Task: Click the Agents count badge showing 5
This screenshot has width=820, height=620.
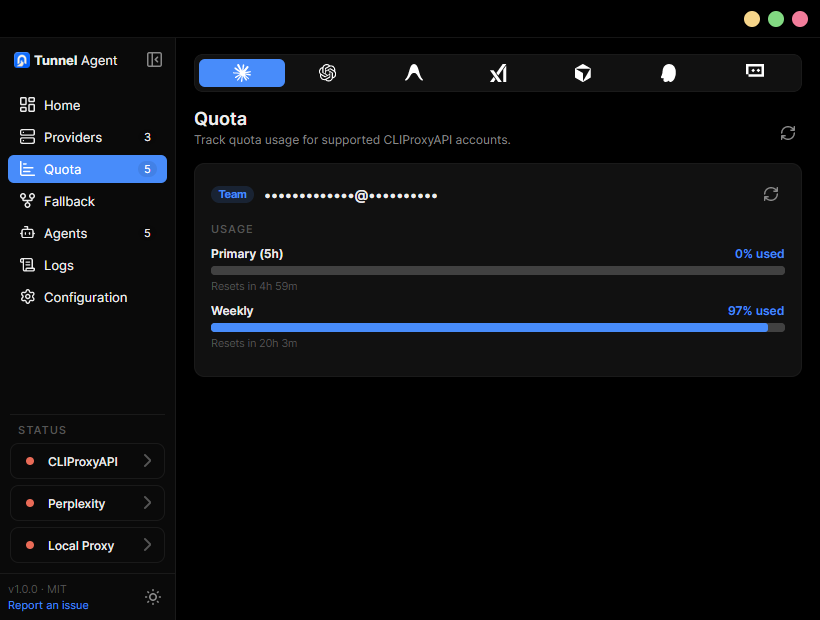Action: pyautogui.click(x=147, y=233)
